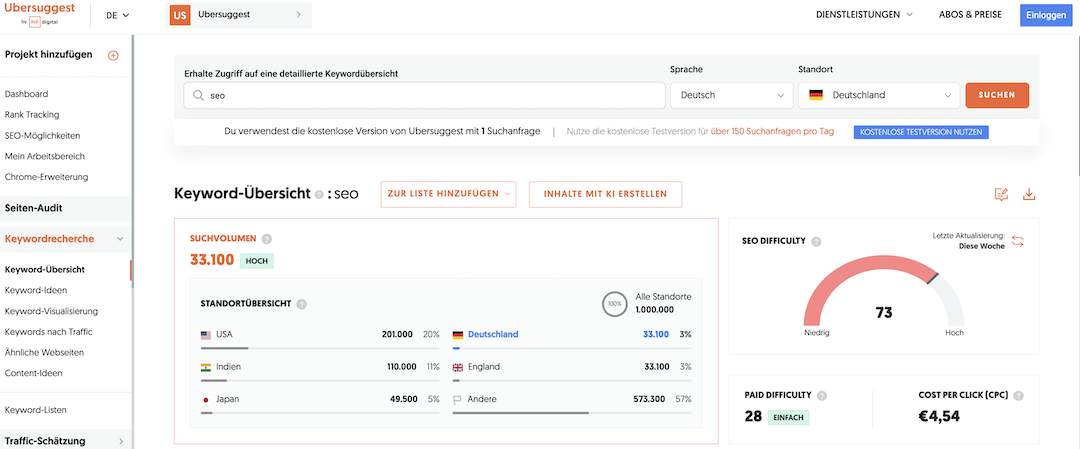Screen dimensions: 1080x449
Task: Open the Standort dropdown showing Deutschland
Action: pos(879,96)
